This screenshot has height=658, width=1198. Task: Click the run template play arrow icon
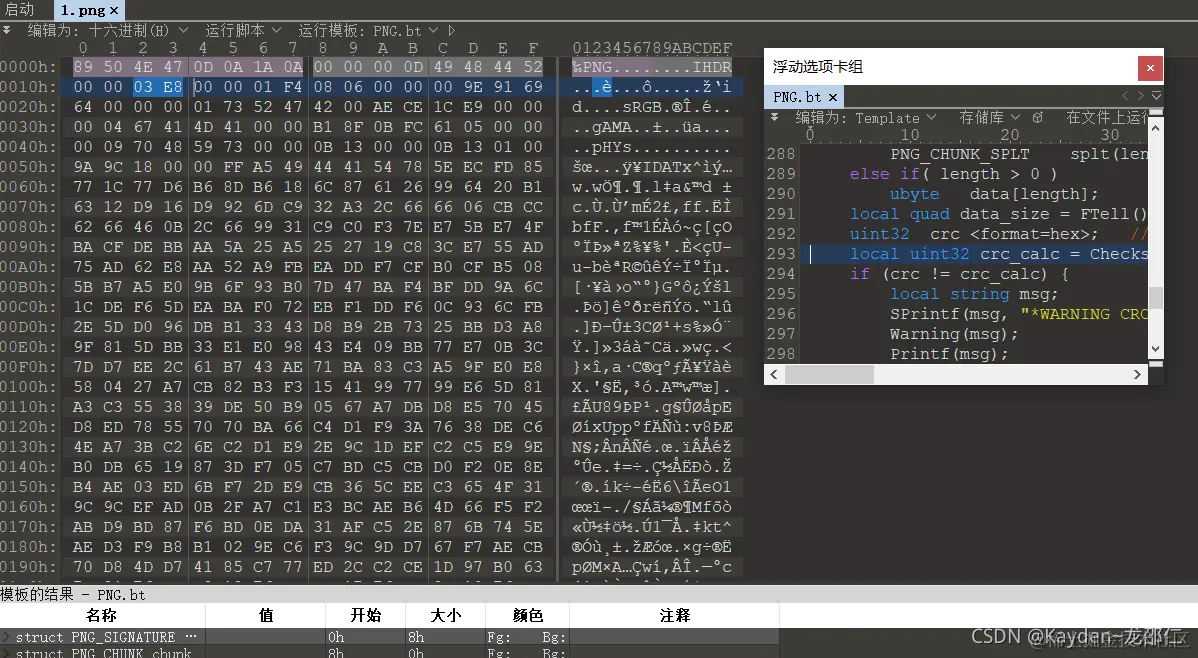(452, 31)
